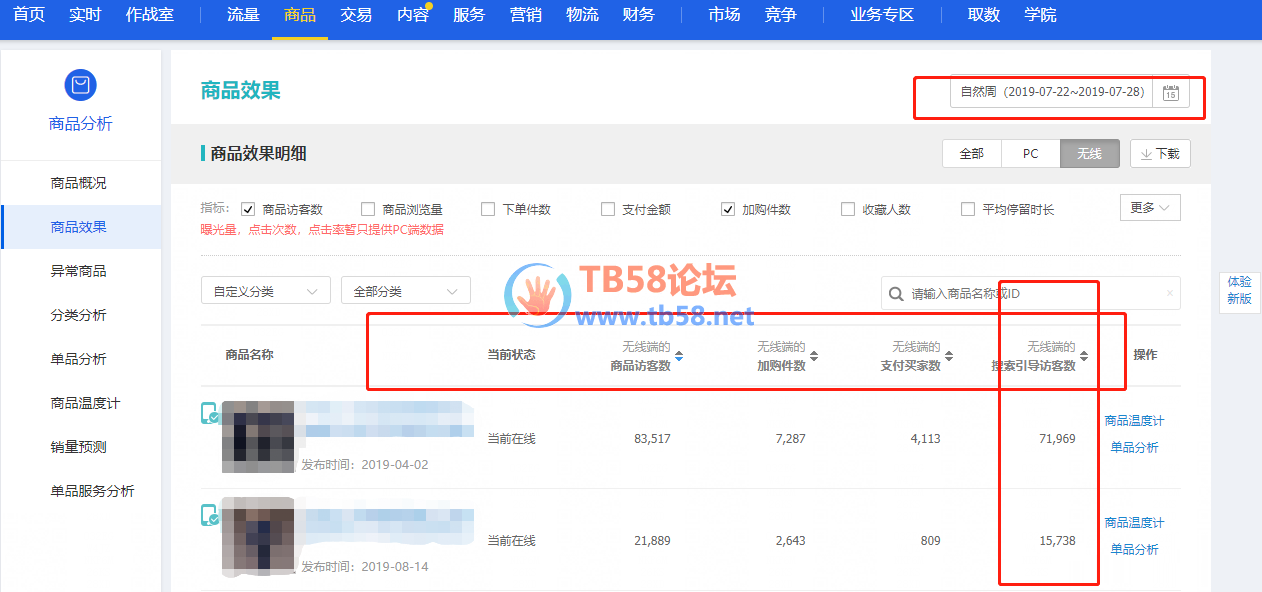Sort by 商品访客数 column arrows
Screen dimensions: 1262x592
pos(679,356)
